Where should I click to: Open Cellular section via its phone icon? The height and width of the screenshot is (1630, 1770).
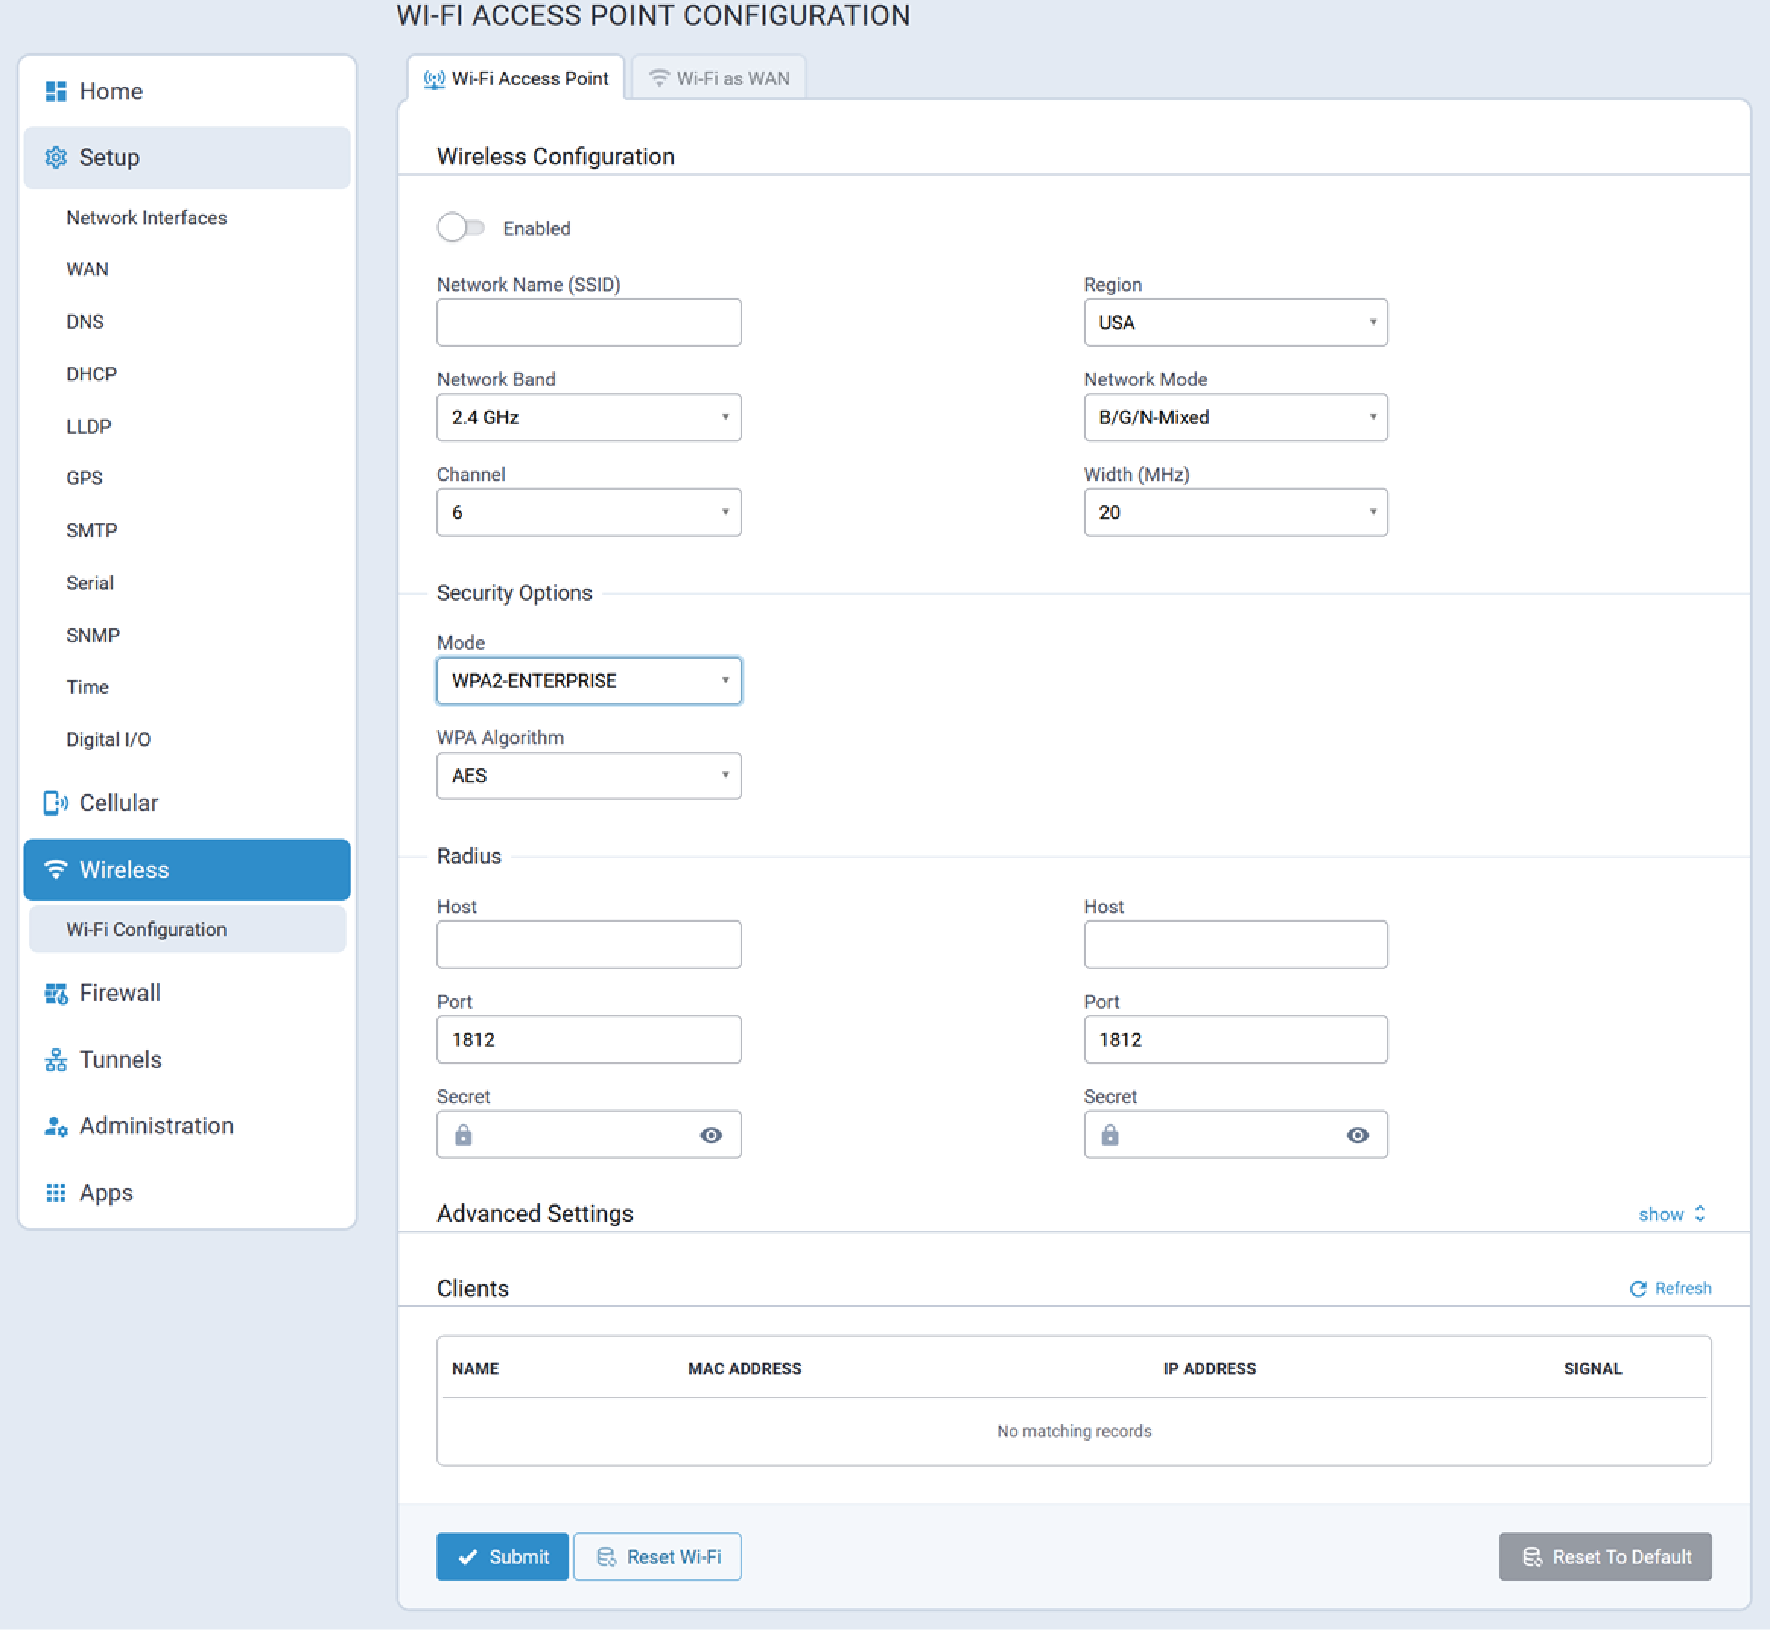pyautogui.click(x=56, y=803)
